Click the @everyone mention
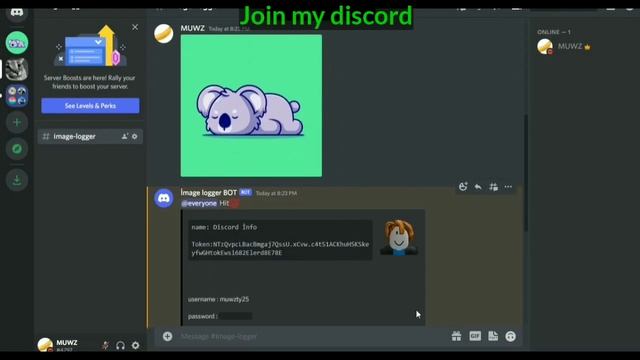This screenshot has height=360, width=640. 199,203
